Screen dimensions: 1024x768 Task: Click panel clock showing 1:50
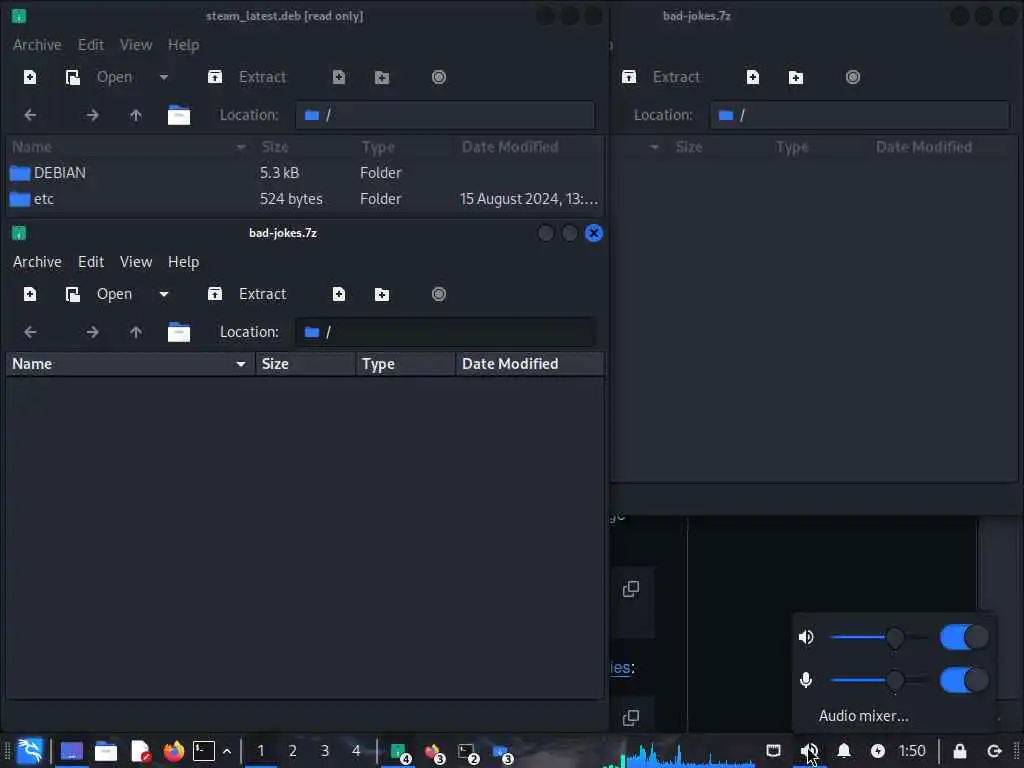(912, 751)
